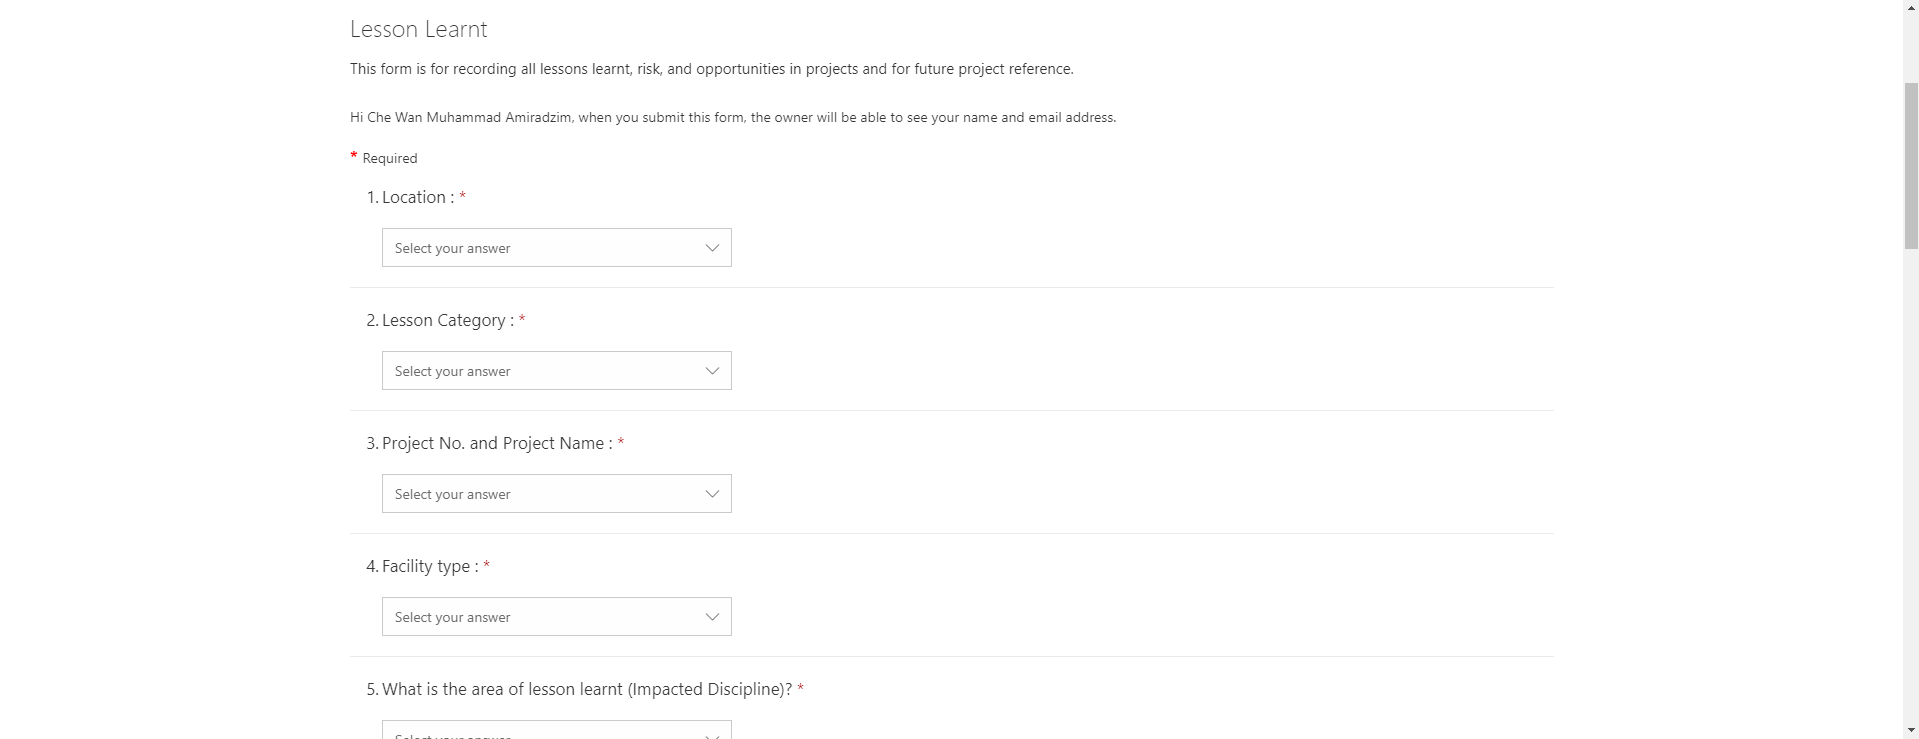Click the scrollbar down arrow

pyautogui.click(x=1910, y=730)
